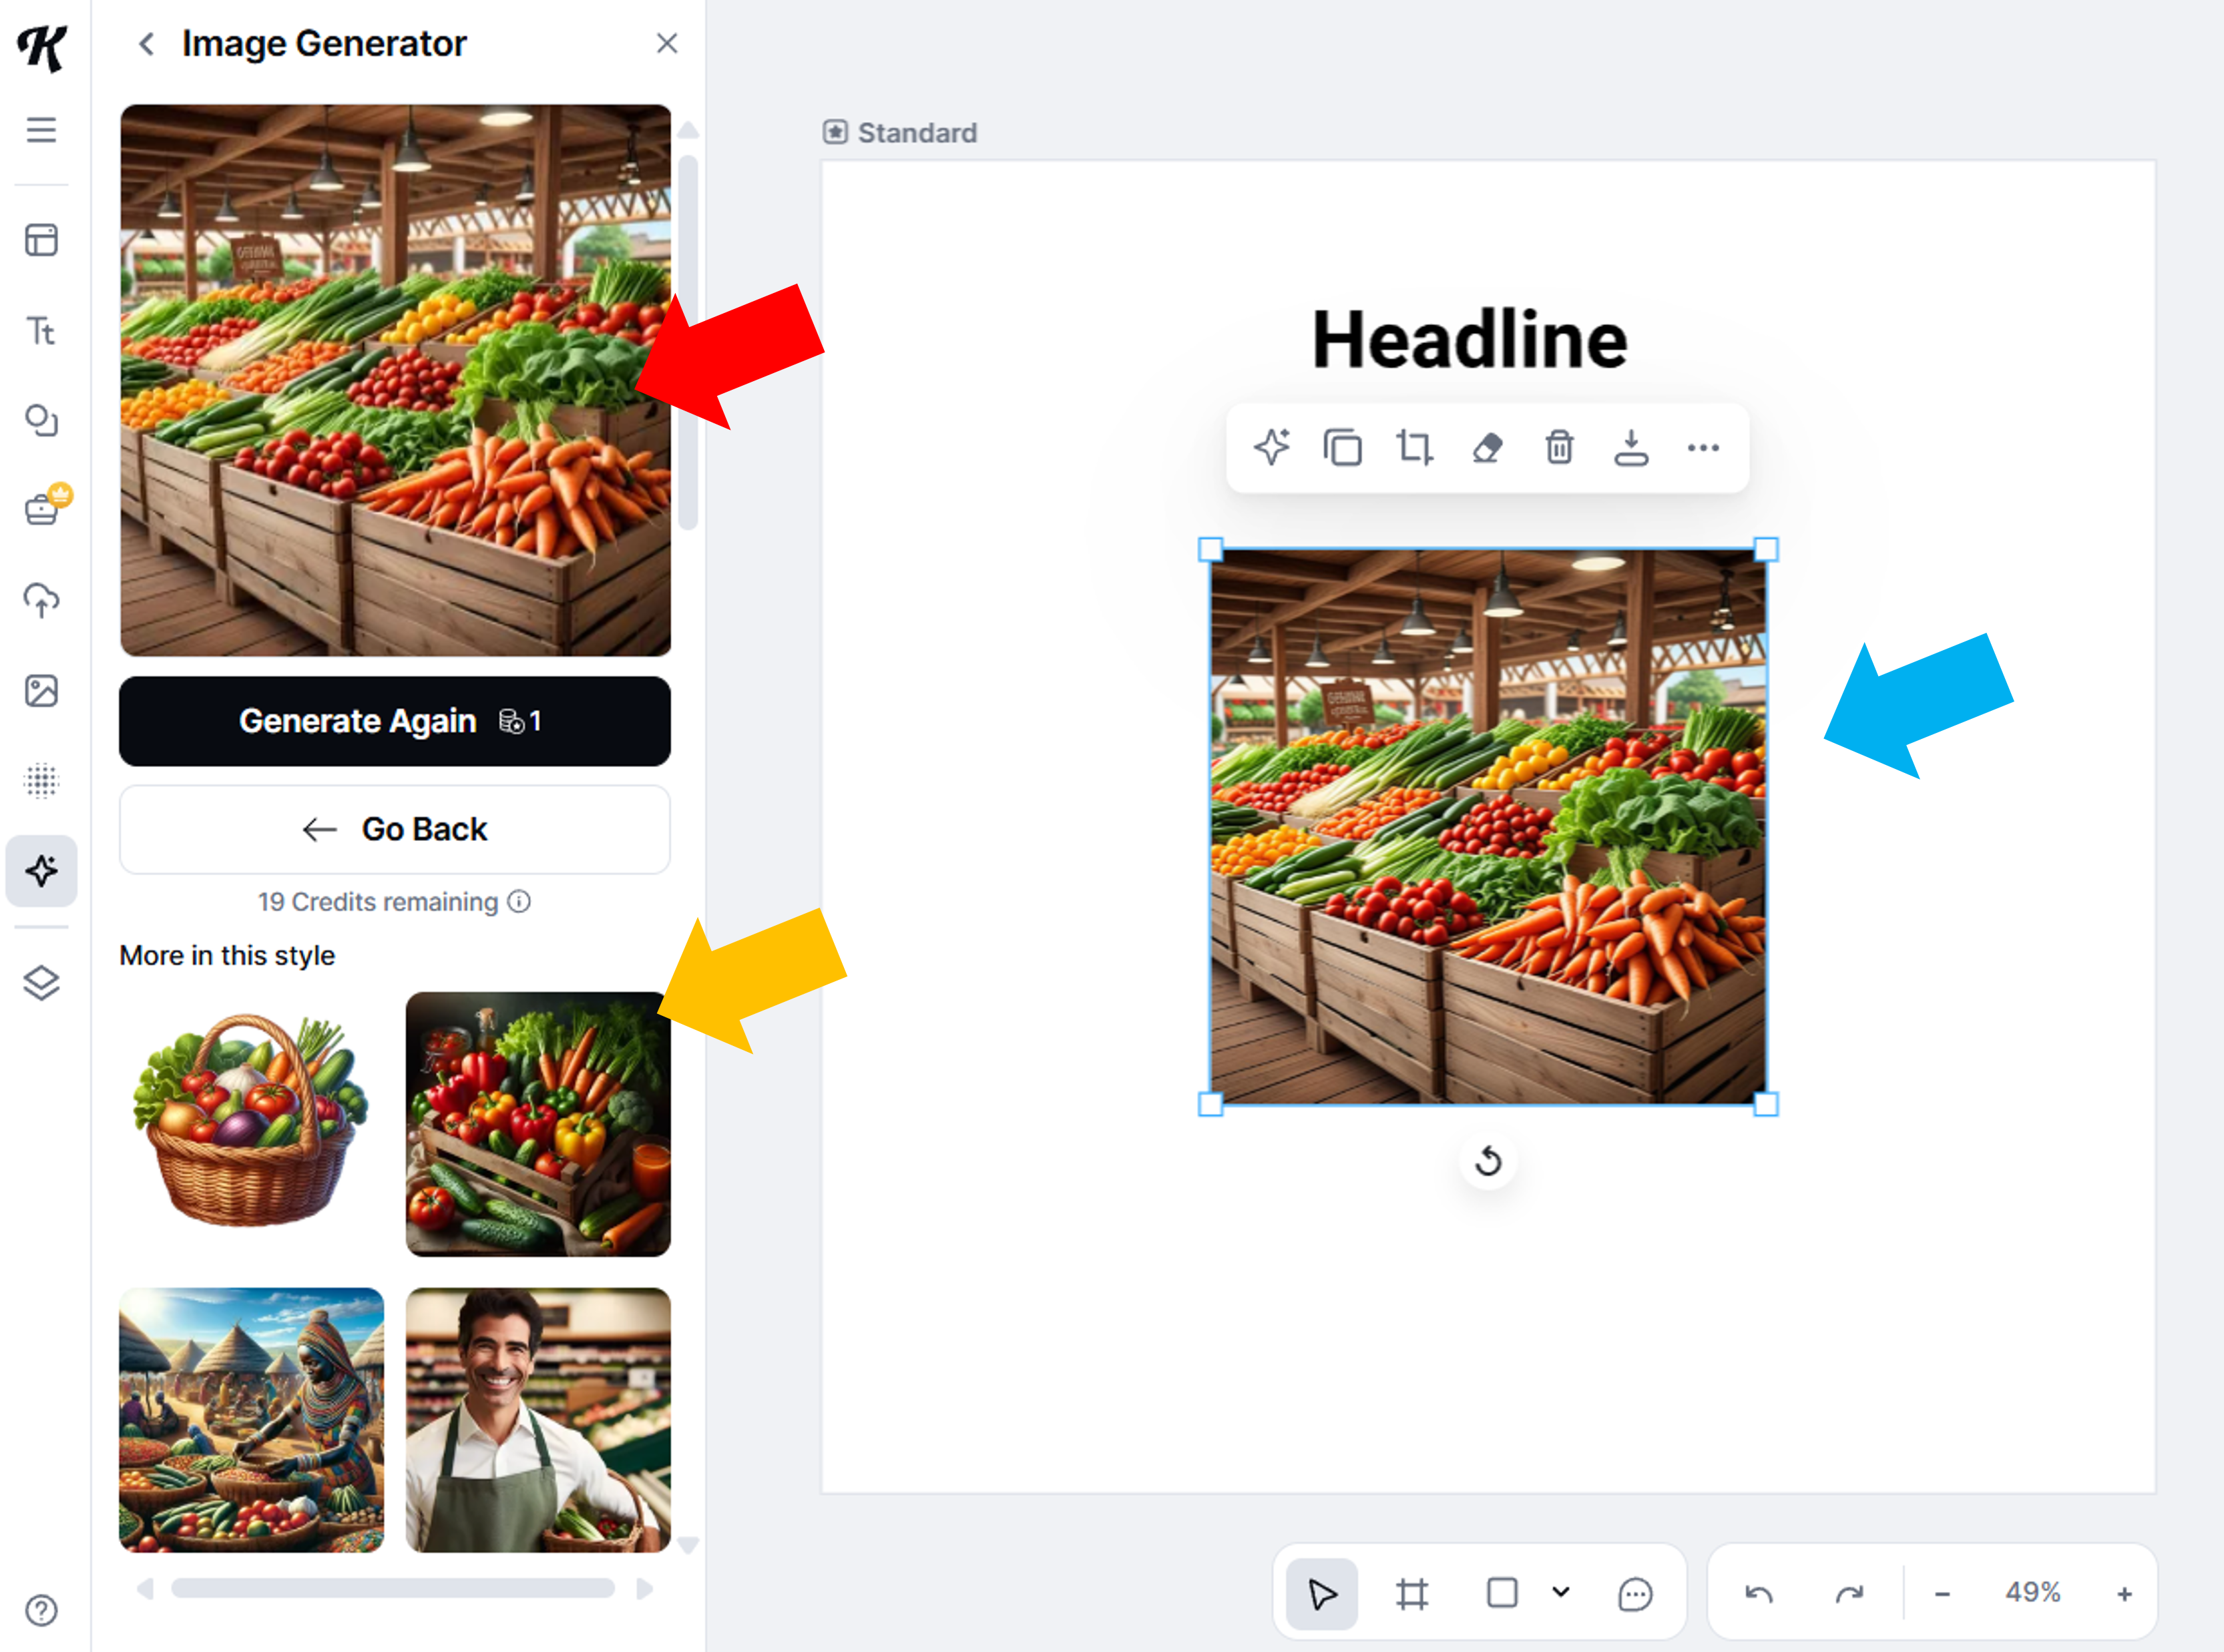Duplicate the image with the copy icon
The width and height of the screenshot is (2224, 1652).
tap(1342, 447)
